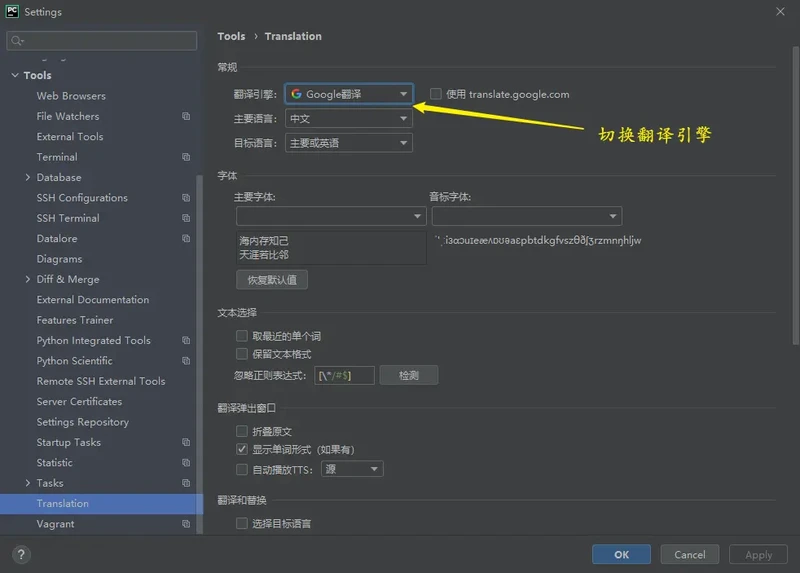
Task: Enable the 使用 translate.google.com checkbox
Action: tap(435, 94)
